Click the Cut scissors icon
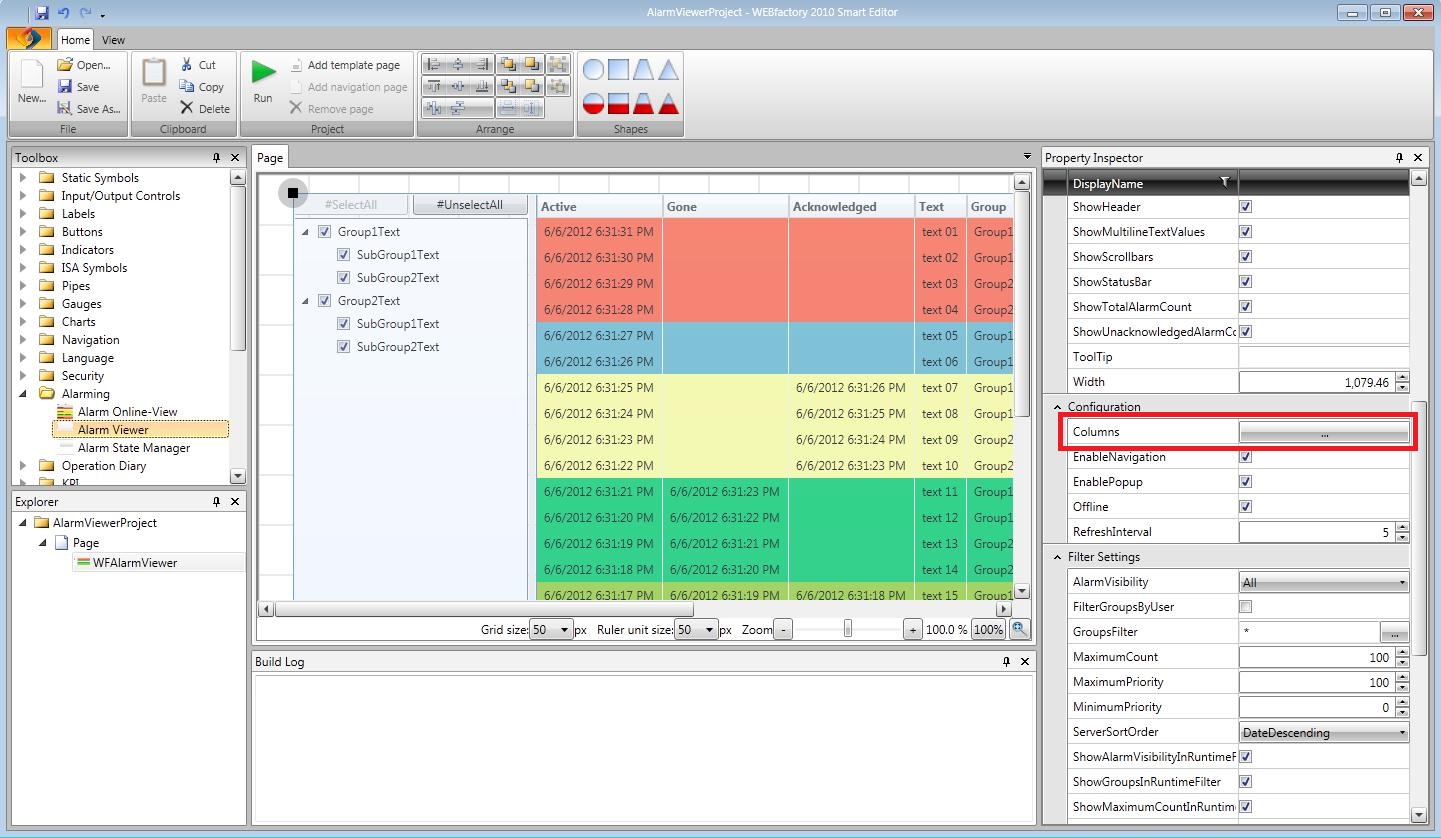 coord(187,65)
